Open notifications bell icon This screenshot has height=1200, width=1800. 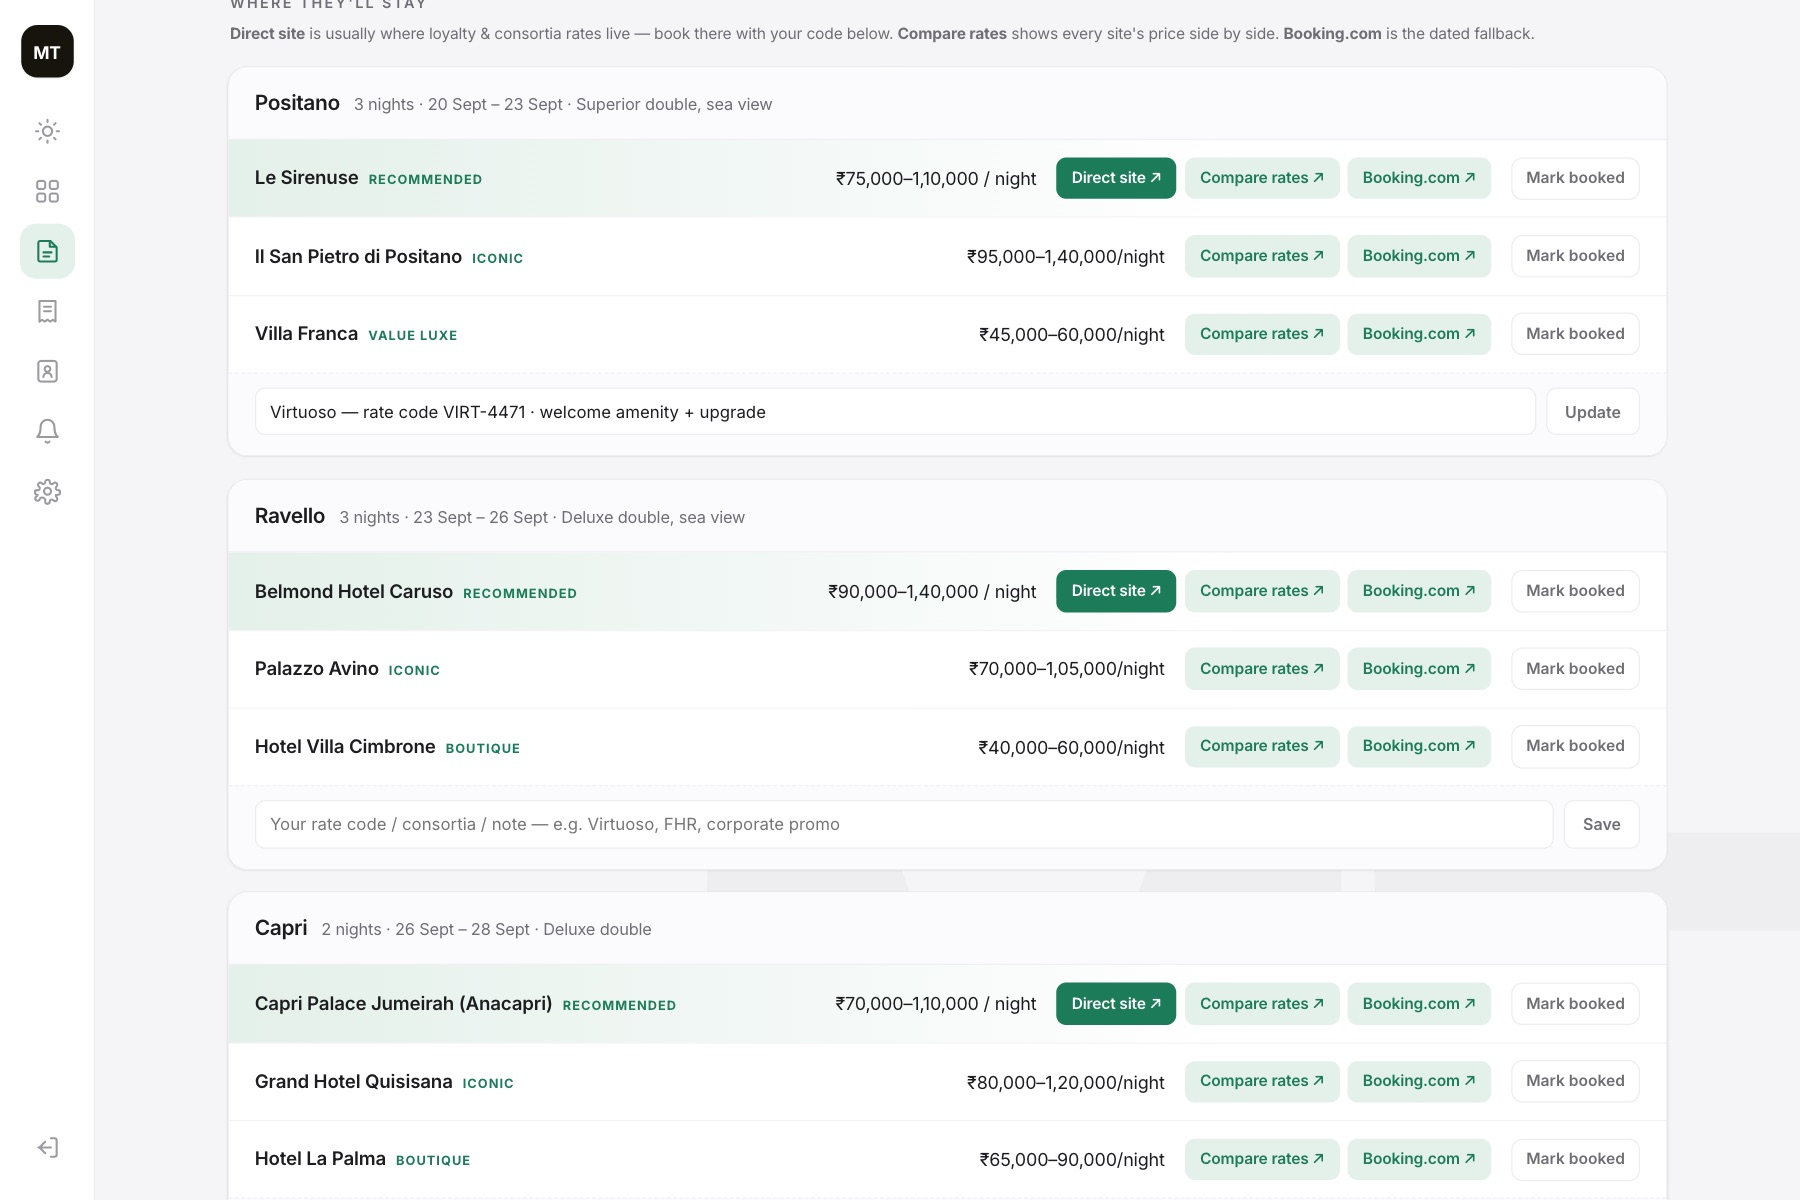[x=47, y=431]
